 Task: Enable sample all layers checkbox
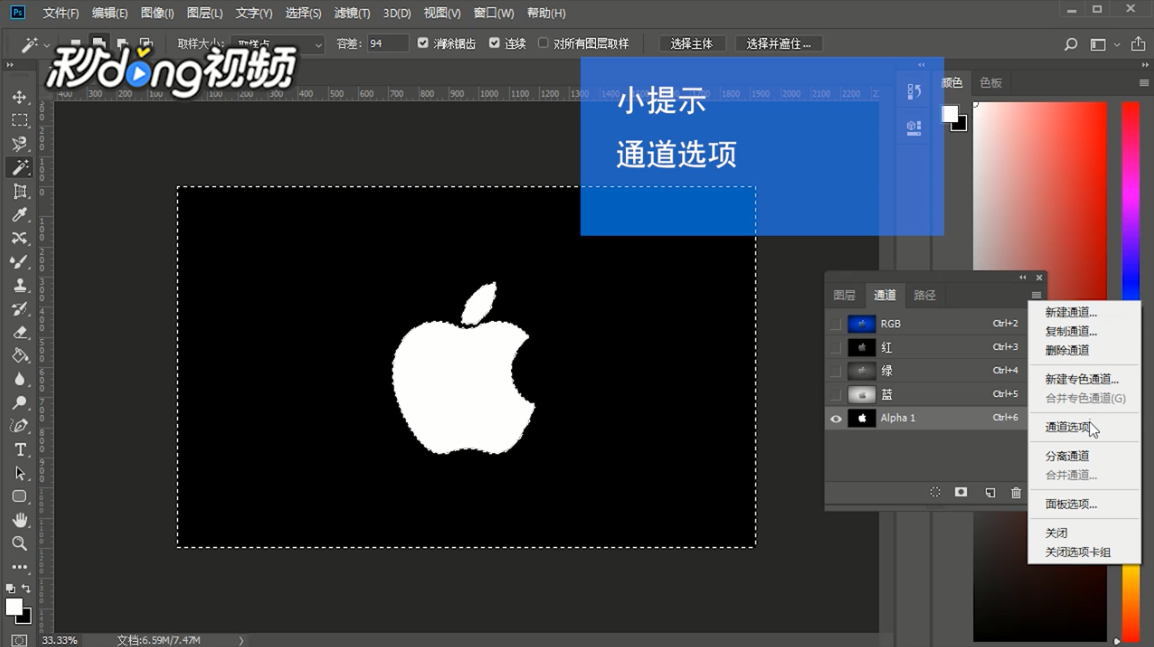[543, 43]
